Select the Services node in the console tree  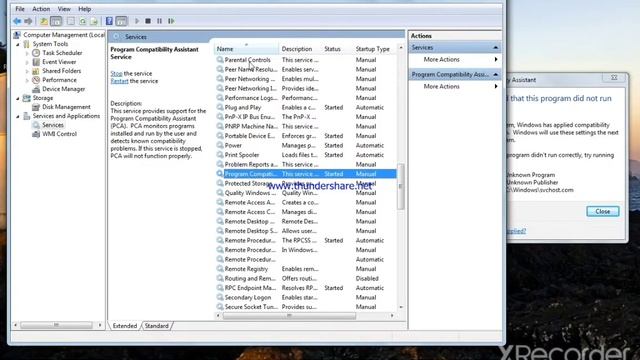click(53, 124)
